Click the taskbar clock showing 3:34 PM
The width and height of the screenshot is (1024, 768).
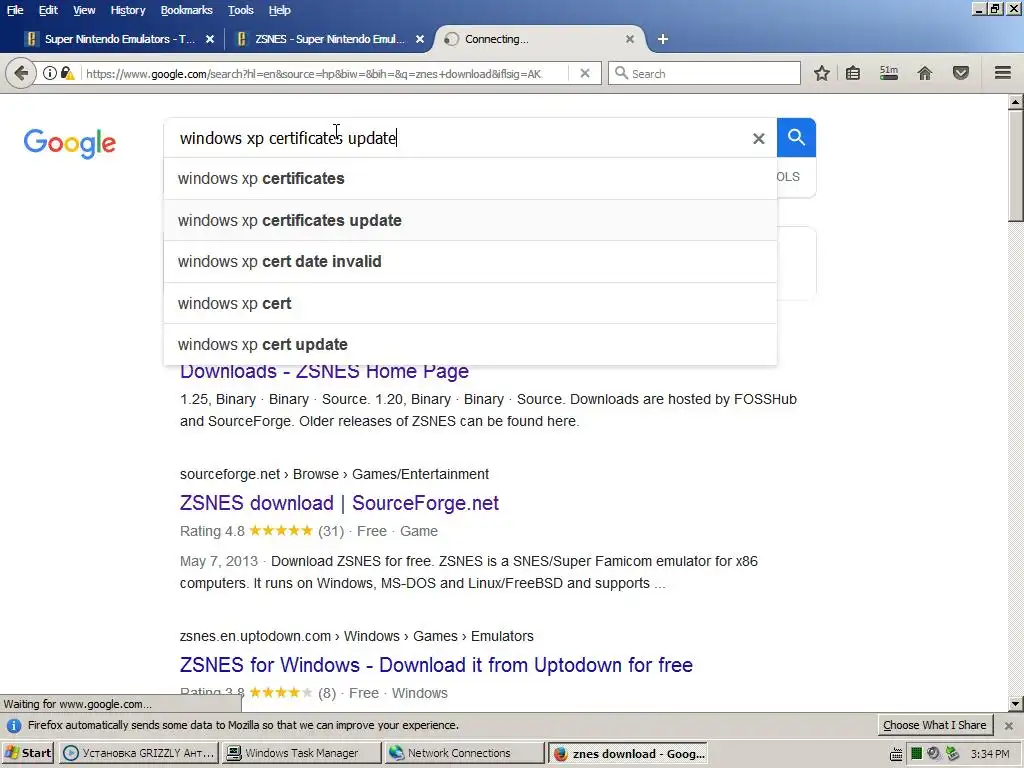[x=990, y=754]
